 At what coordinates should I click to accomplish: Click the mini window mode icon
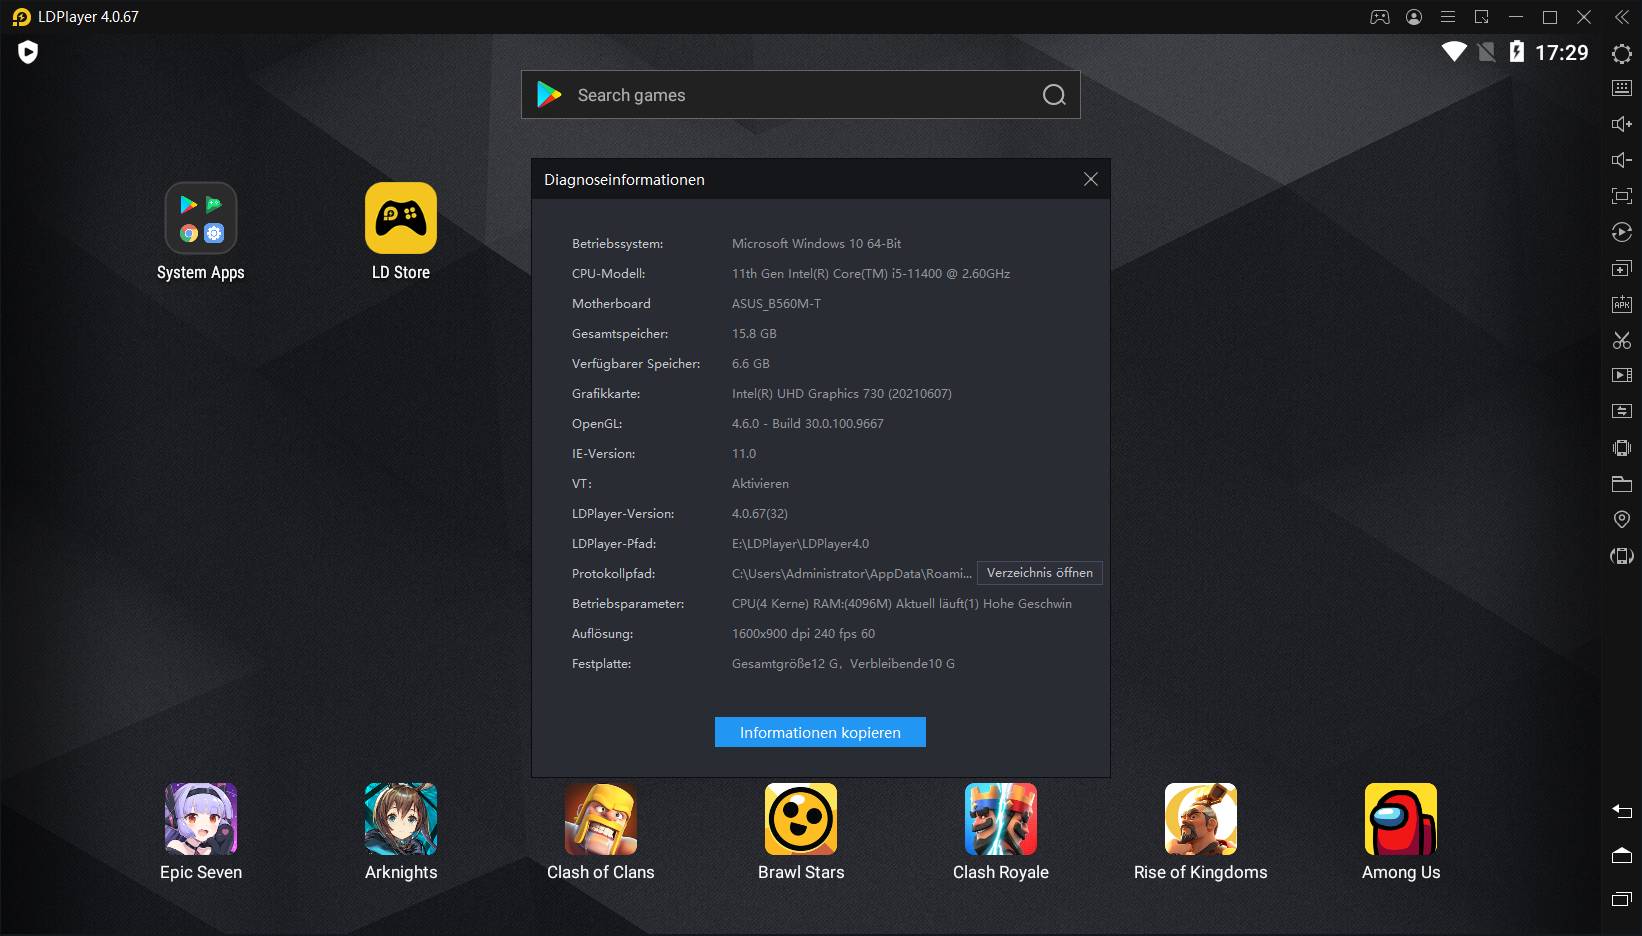[x=1482, y=17]
